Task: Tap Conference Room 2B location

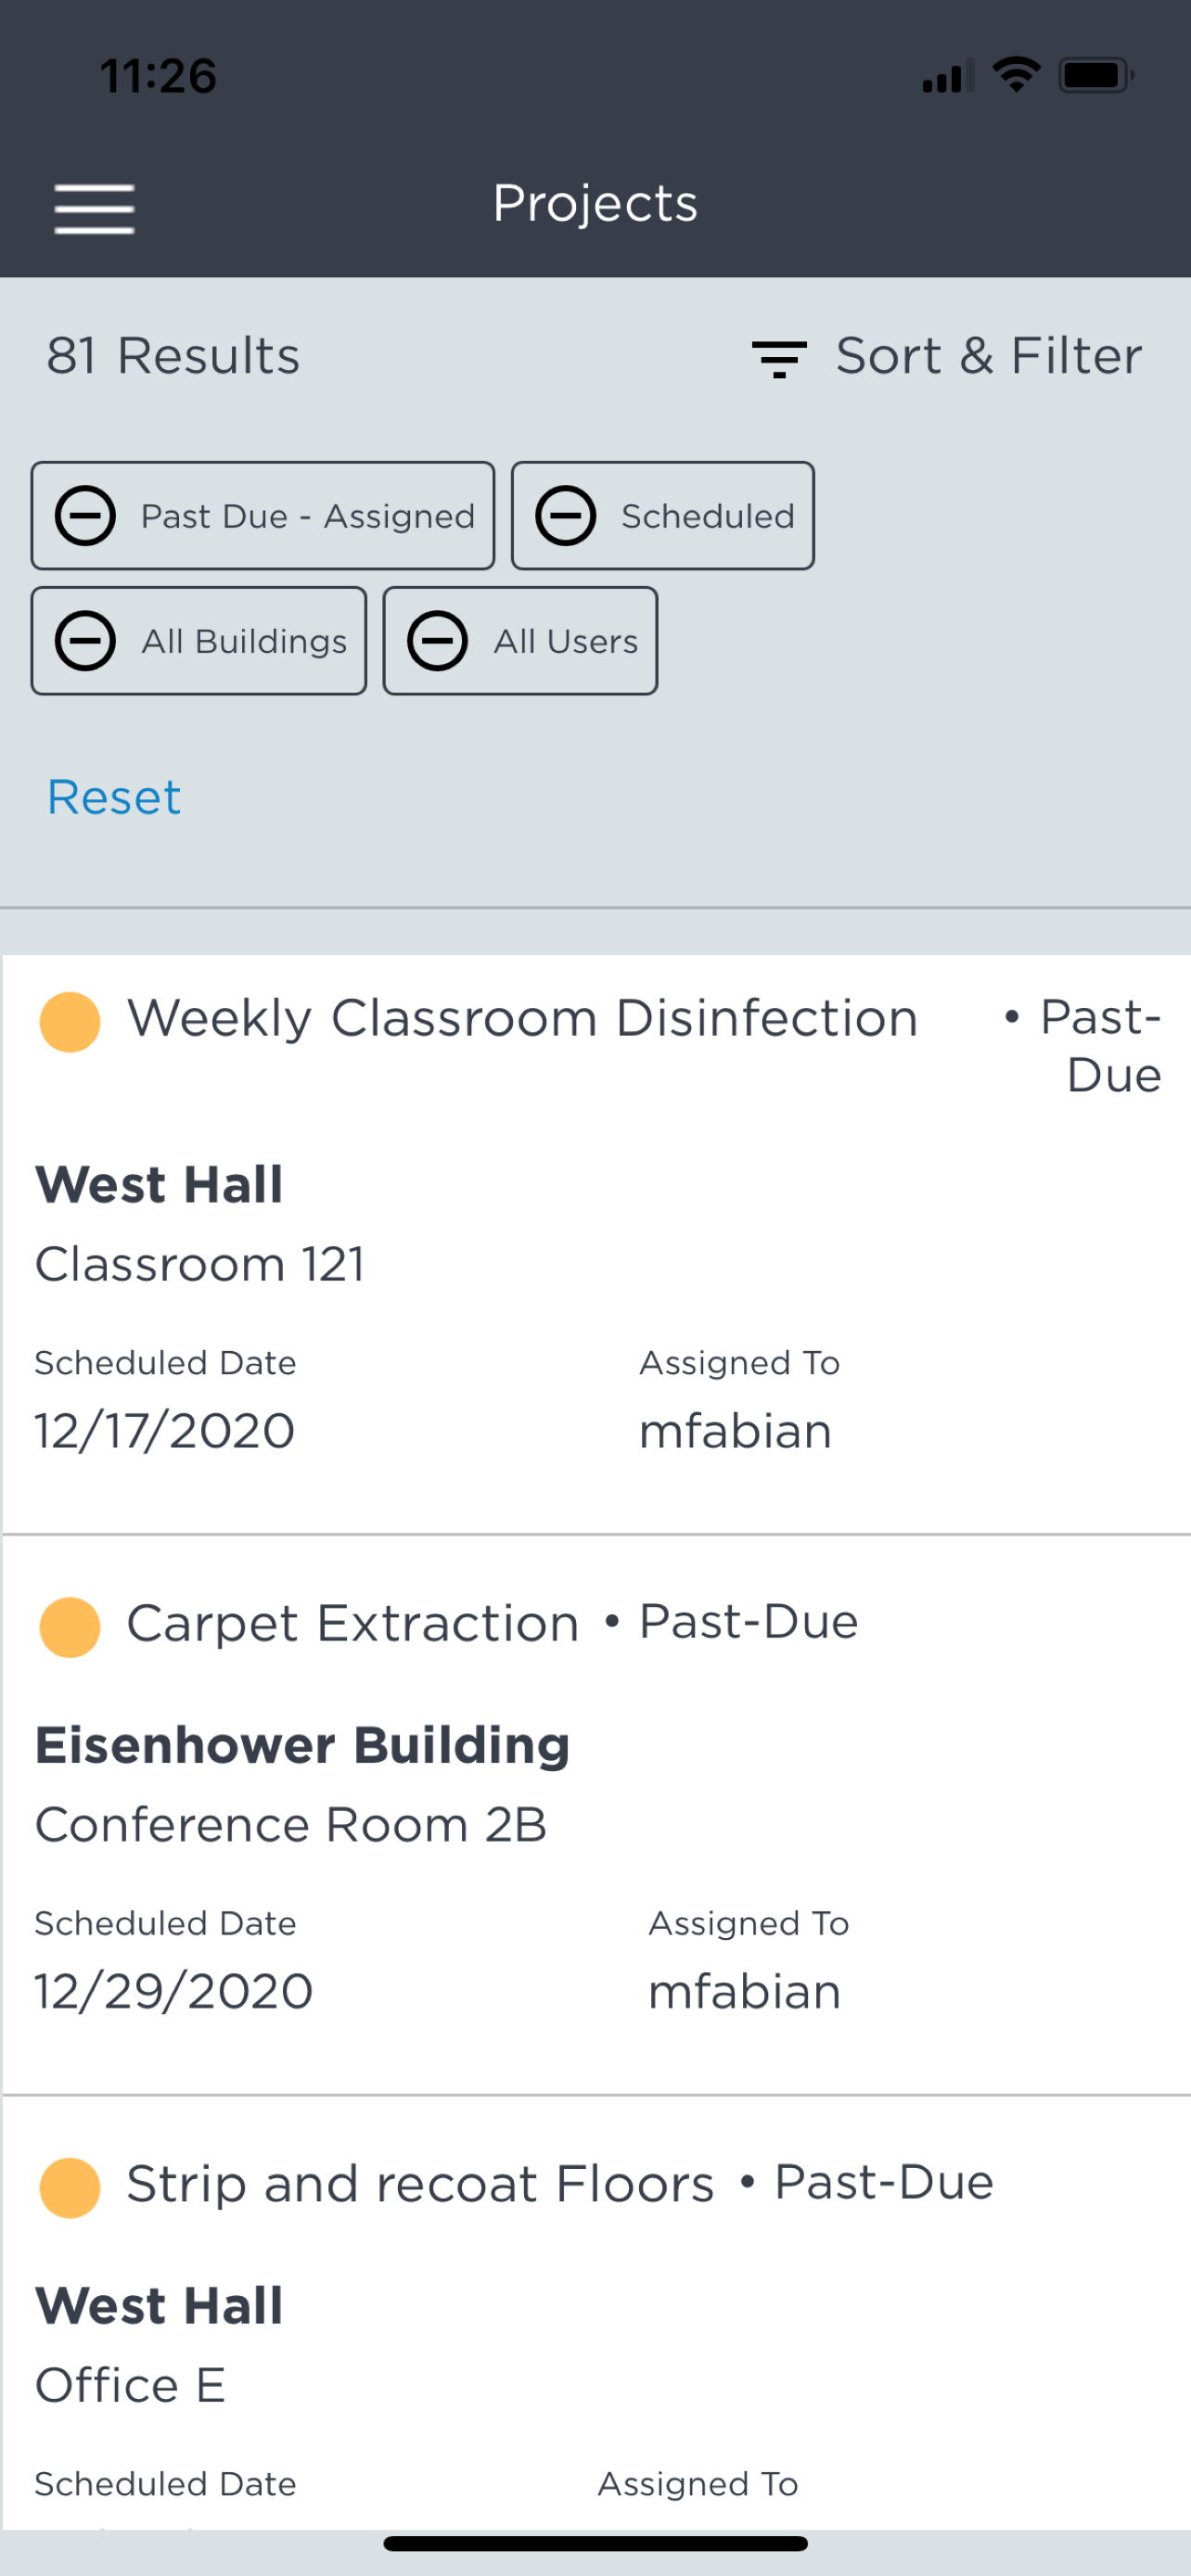Action: 291,1825
